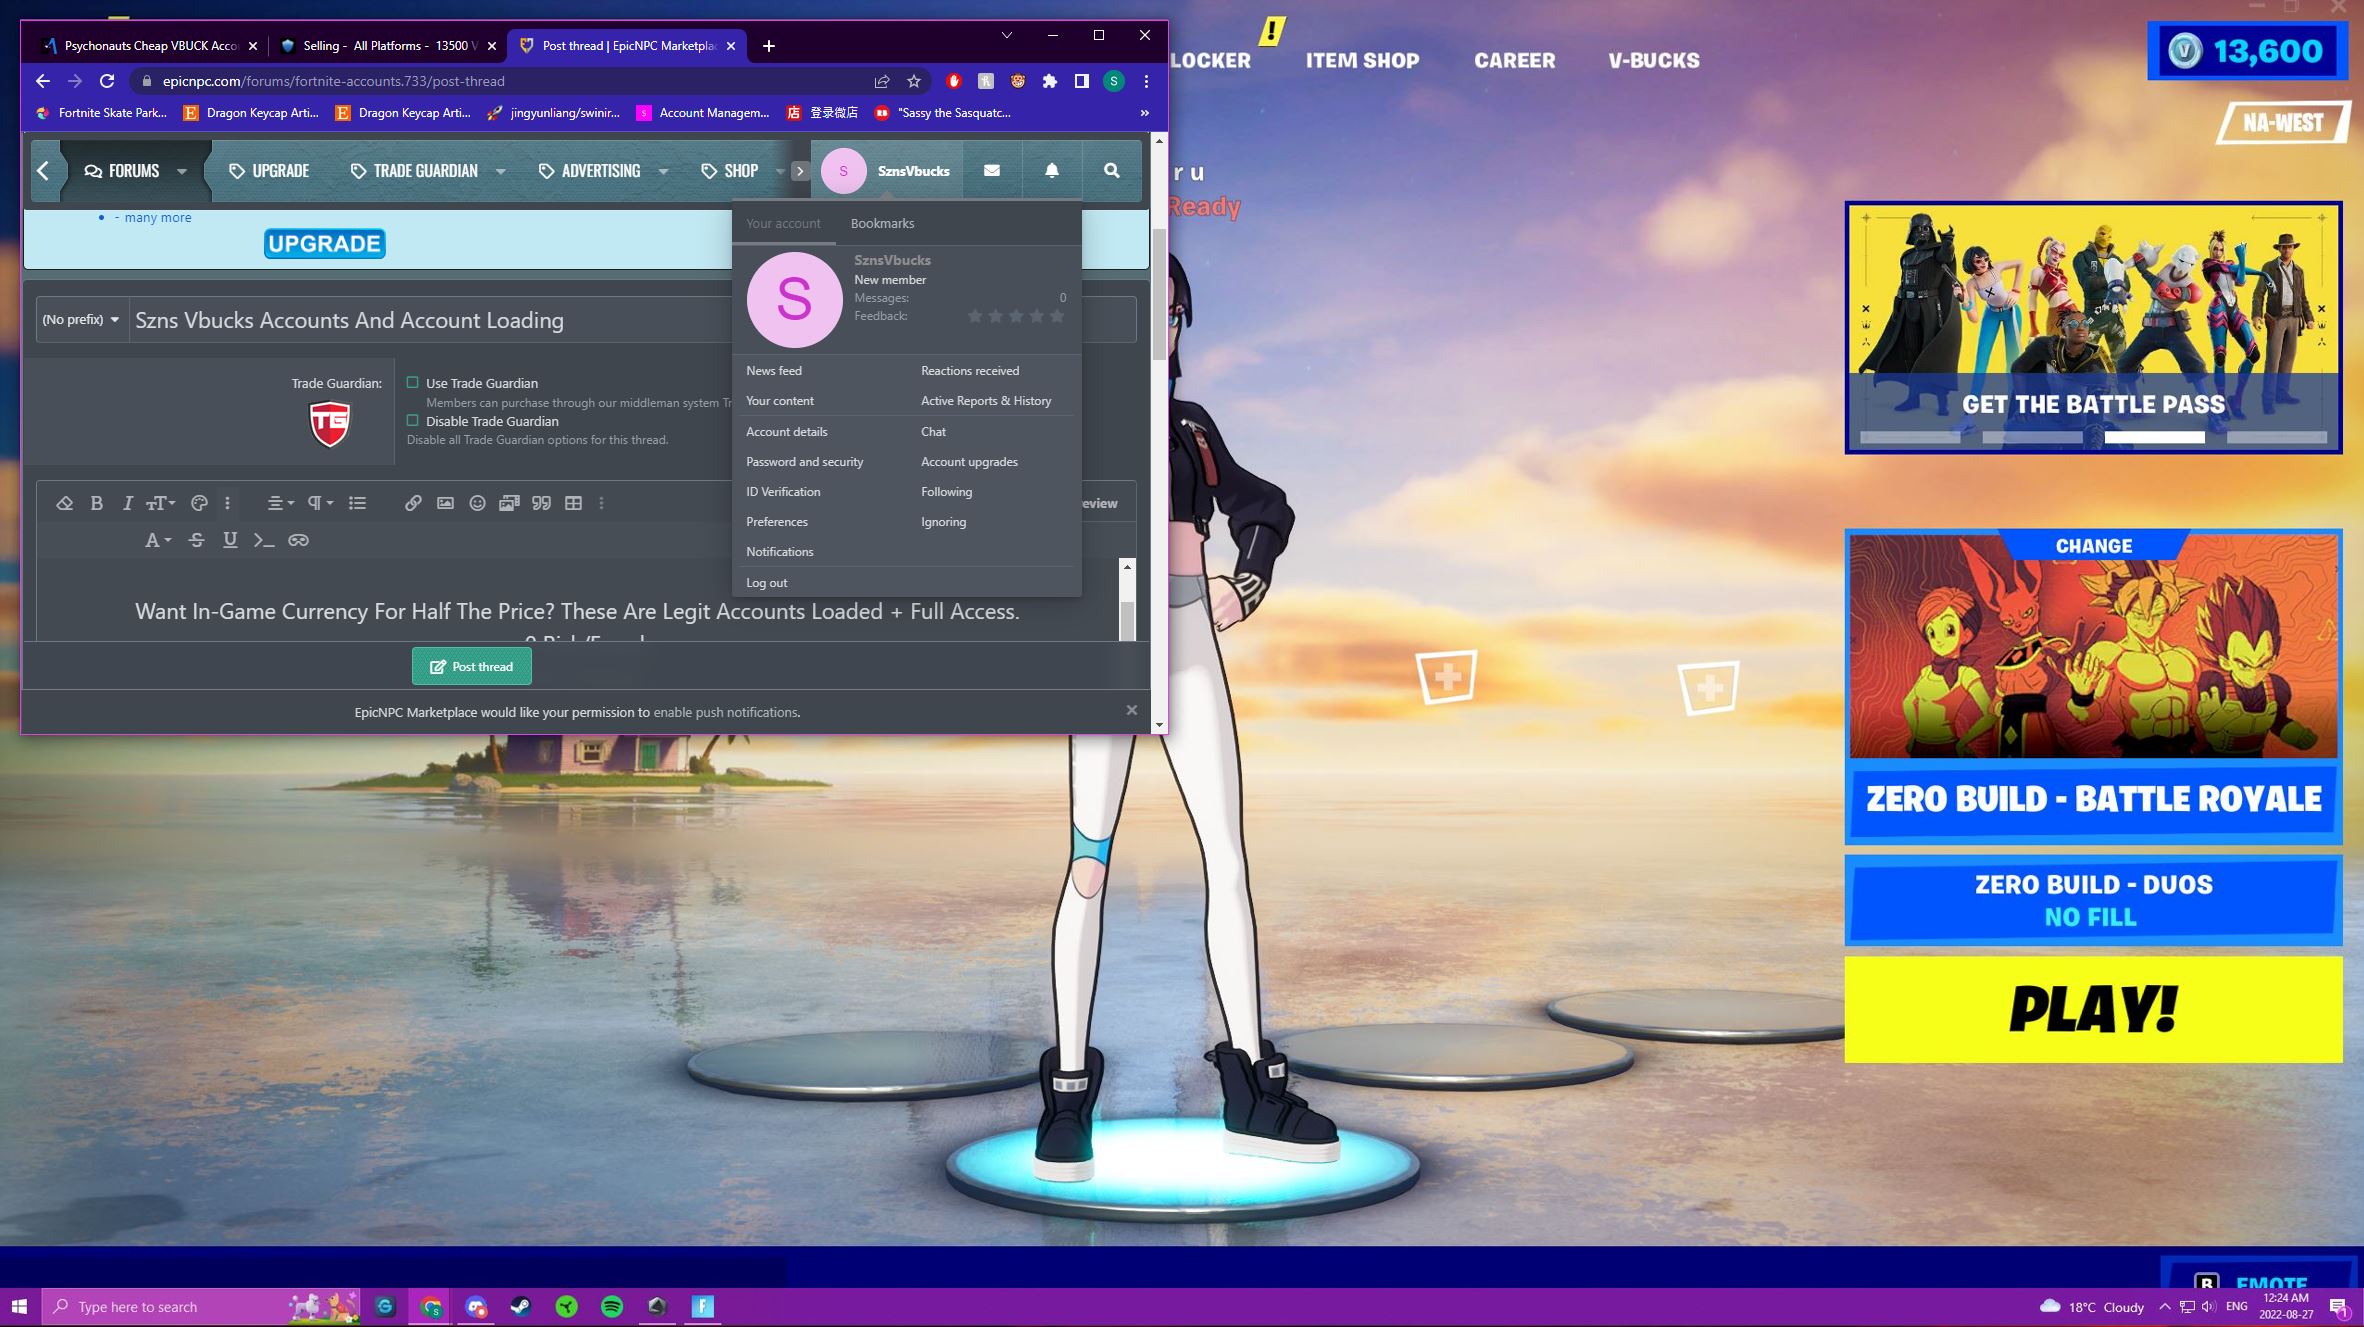Expand the Forums navigation dropdown arrow
This screenshot has width=2364, height=1327.
pyautogui.click(x=182, y=171)
